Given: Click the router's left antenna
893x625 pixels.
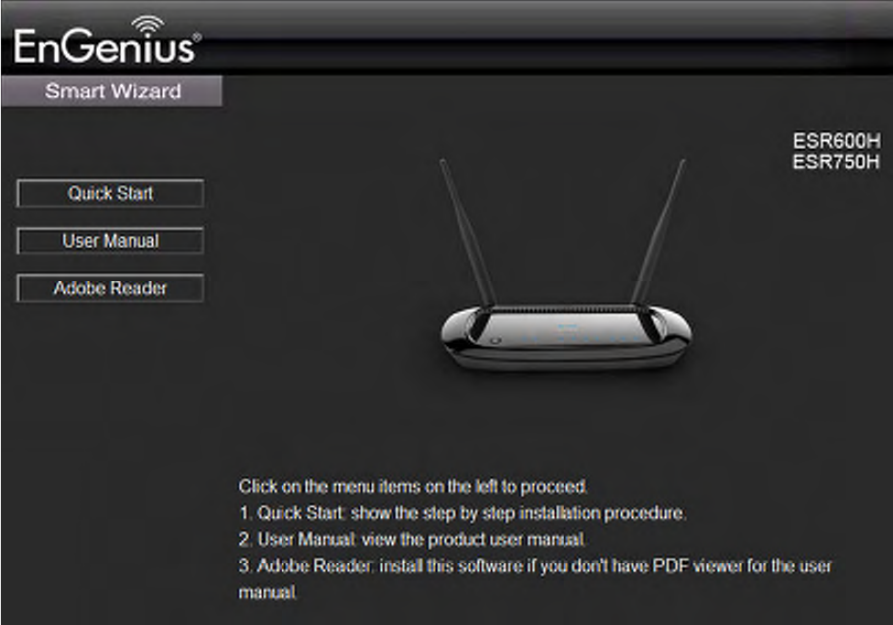Looking at the screenshot, I should coord(468,234).
